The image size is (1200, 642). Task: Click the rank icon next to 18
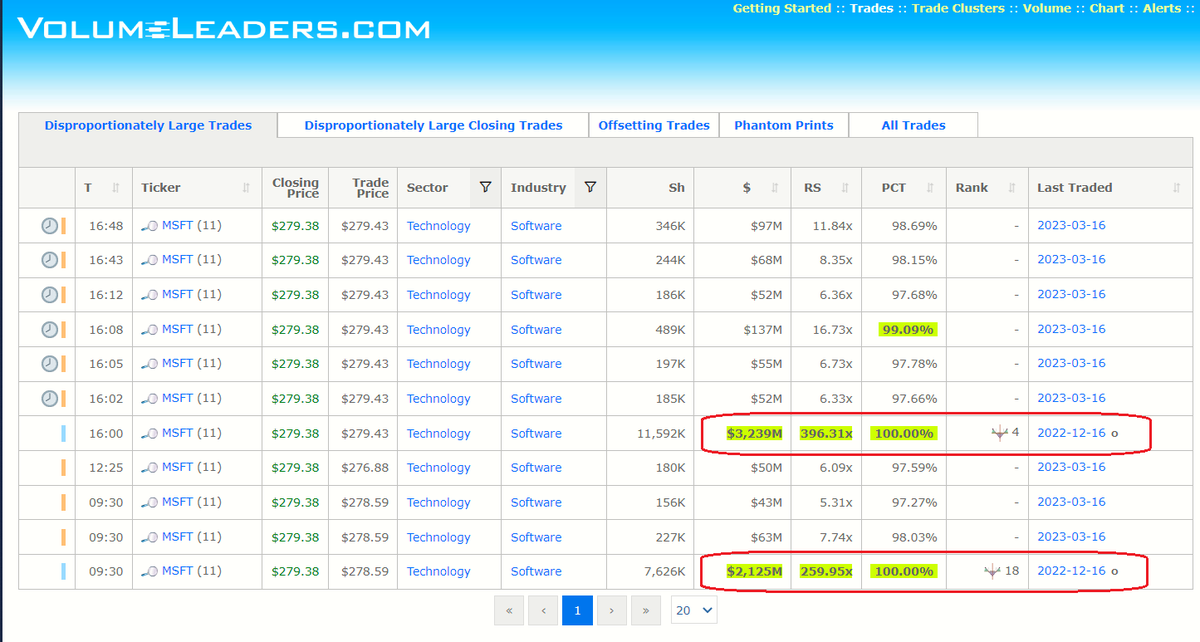tap(992, 571)
